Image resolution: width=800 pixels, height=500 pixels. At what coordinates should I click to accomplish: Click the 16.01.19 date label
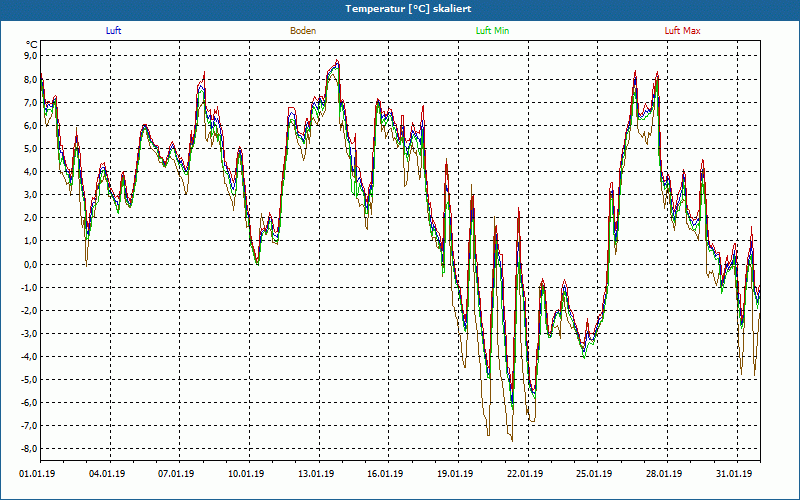385,474
